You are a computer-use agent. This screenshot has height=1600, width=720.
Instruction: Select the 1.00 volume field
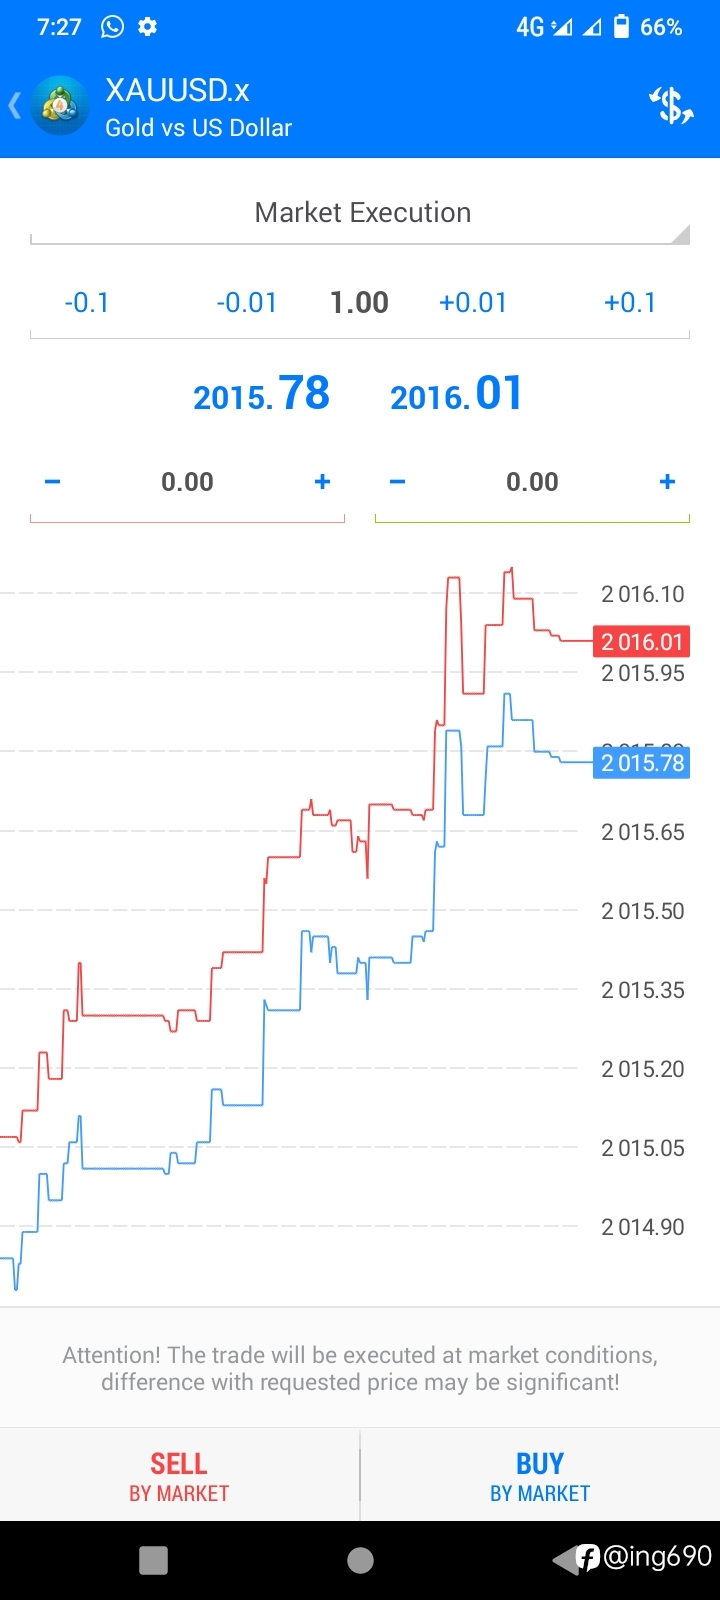pyautogui.click(x=359, y=303)
